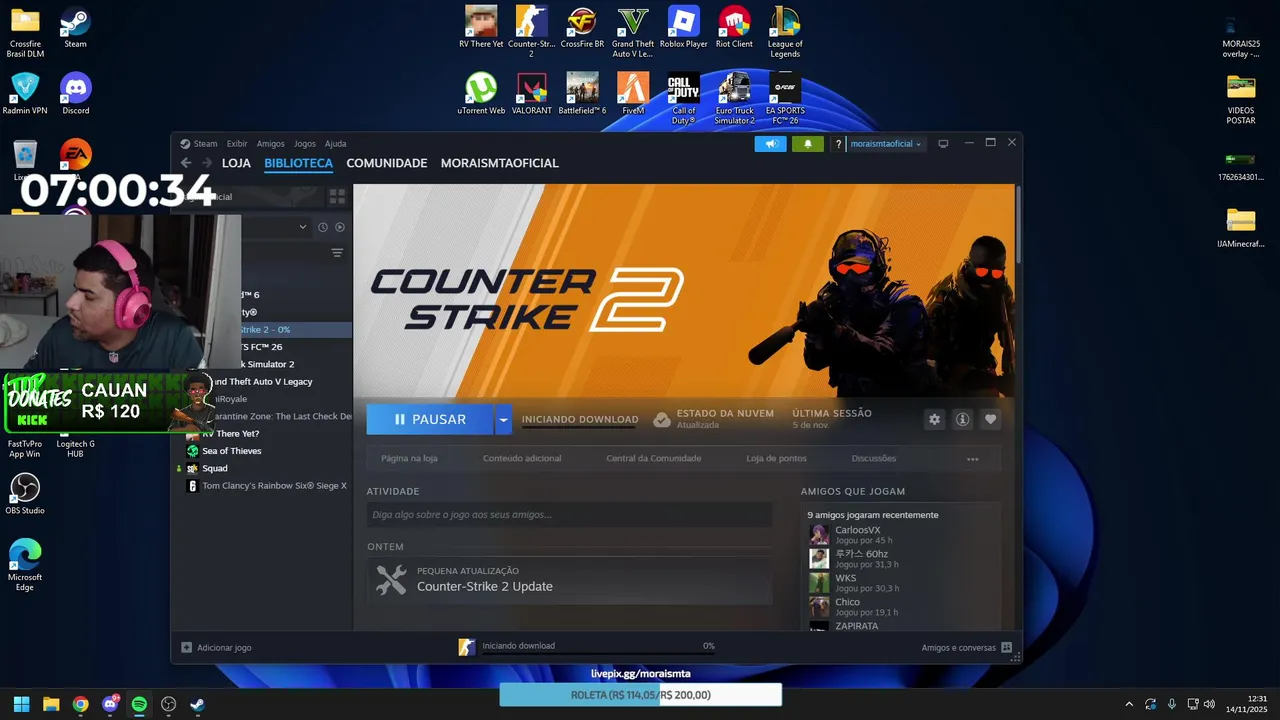This screenshot has width=1280, height=720.
Task: Show recent games clock filter
Action: click(x=323, y=227)
